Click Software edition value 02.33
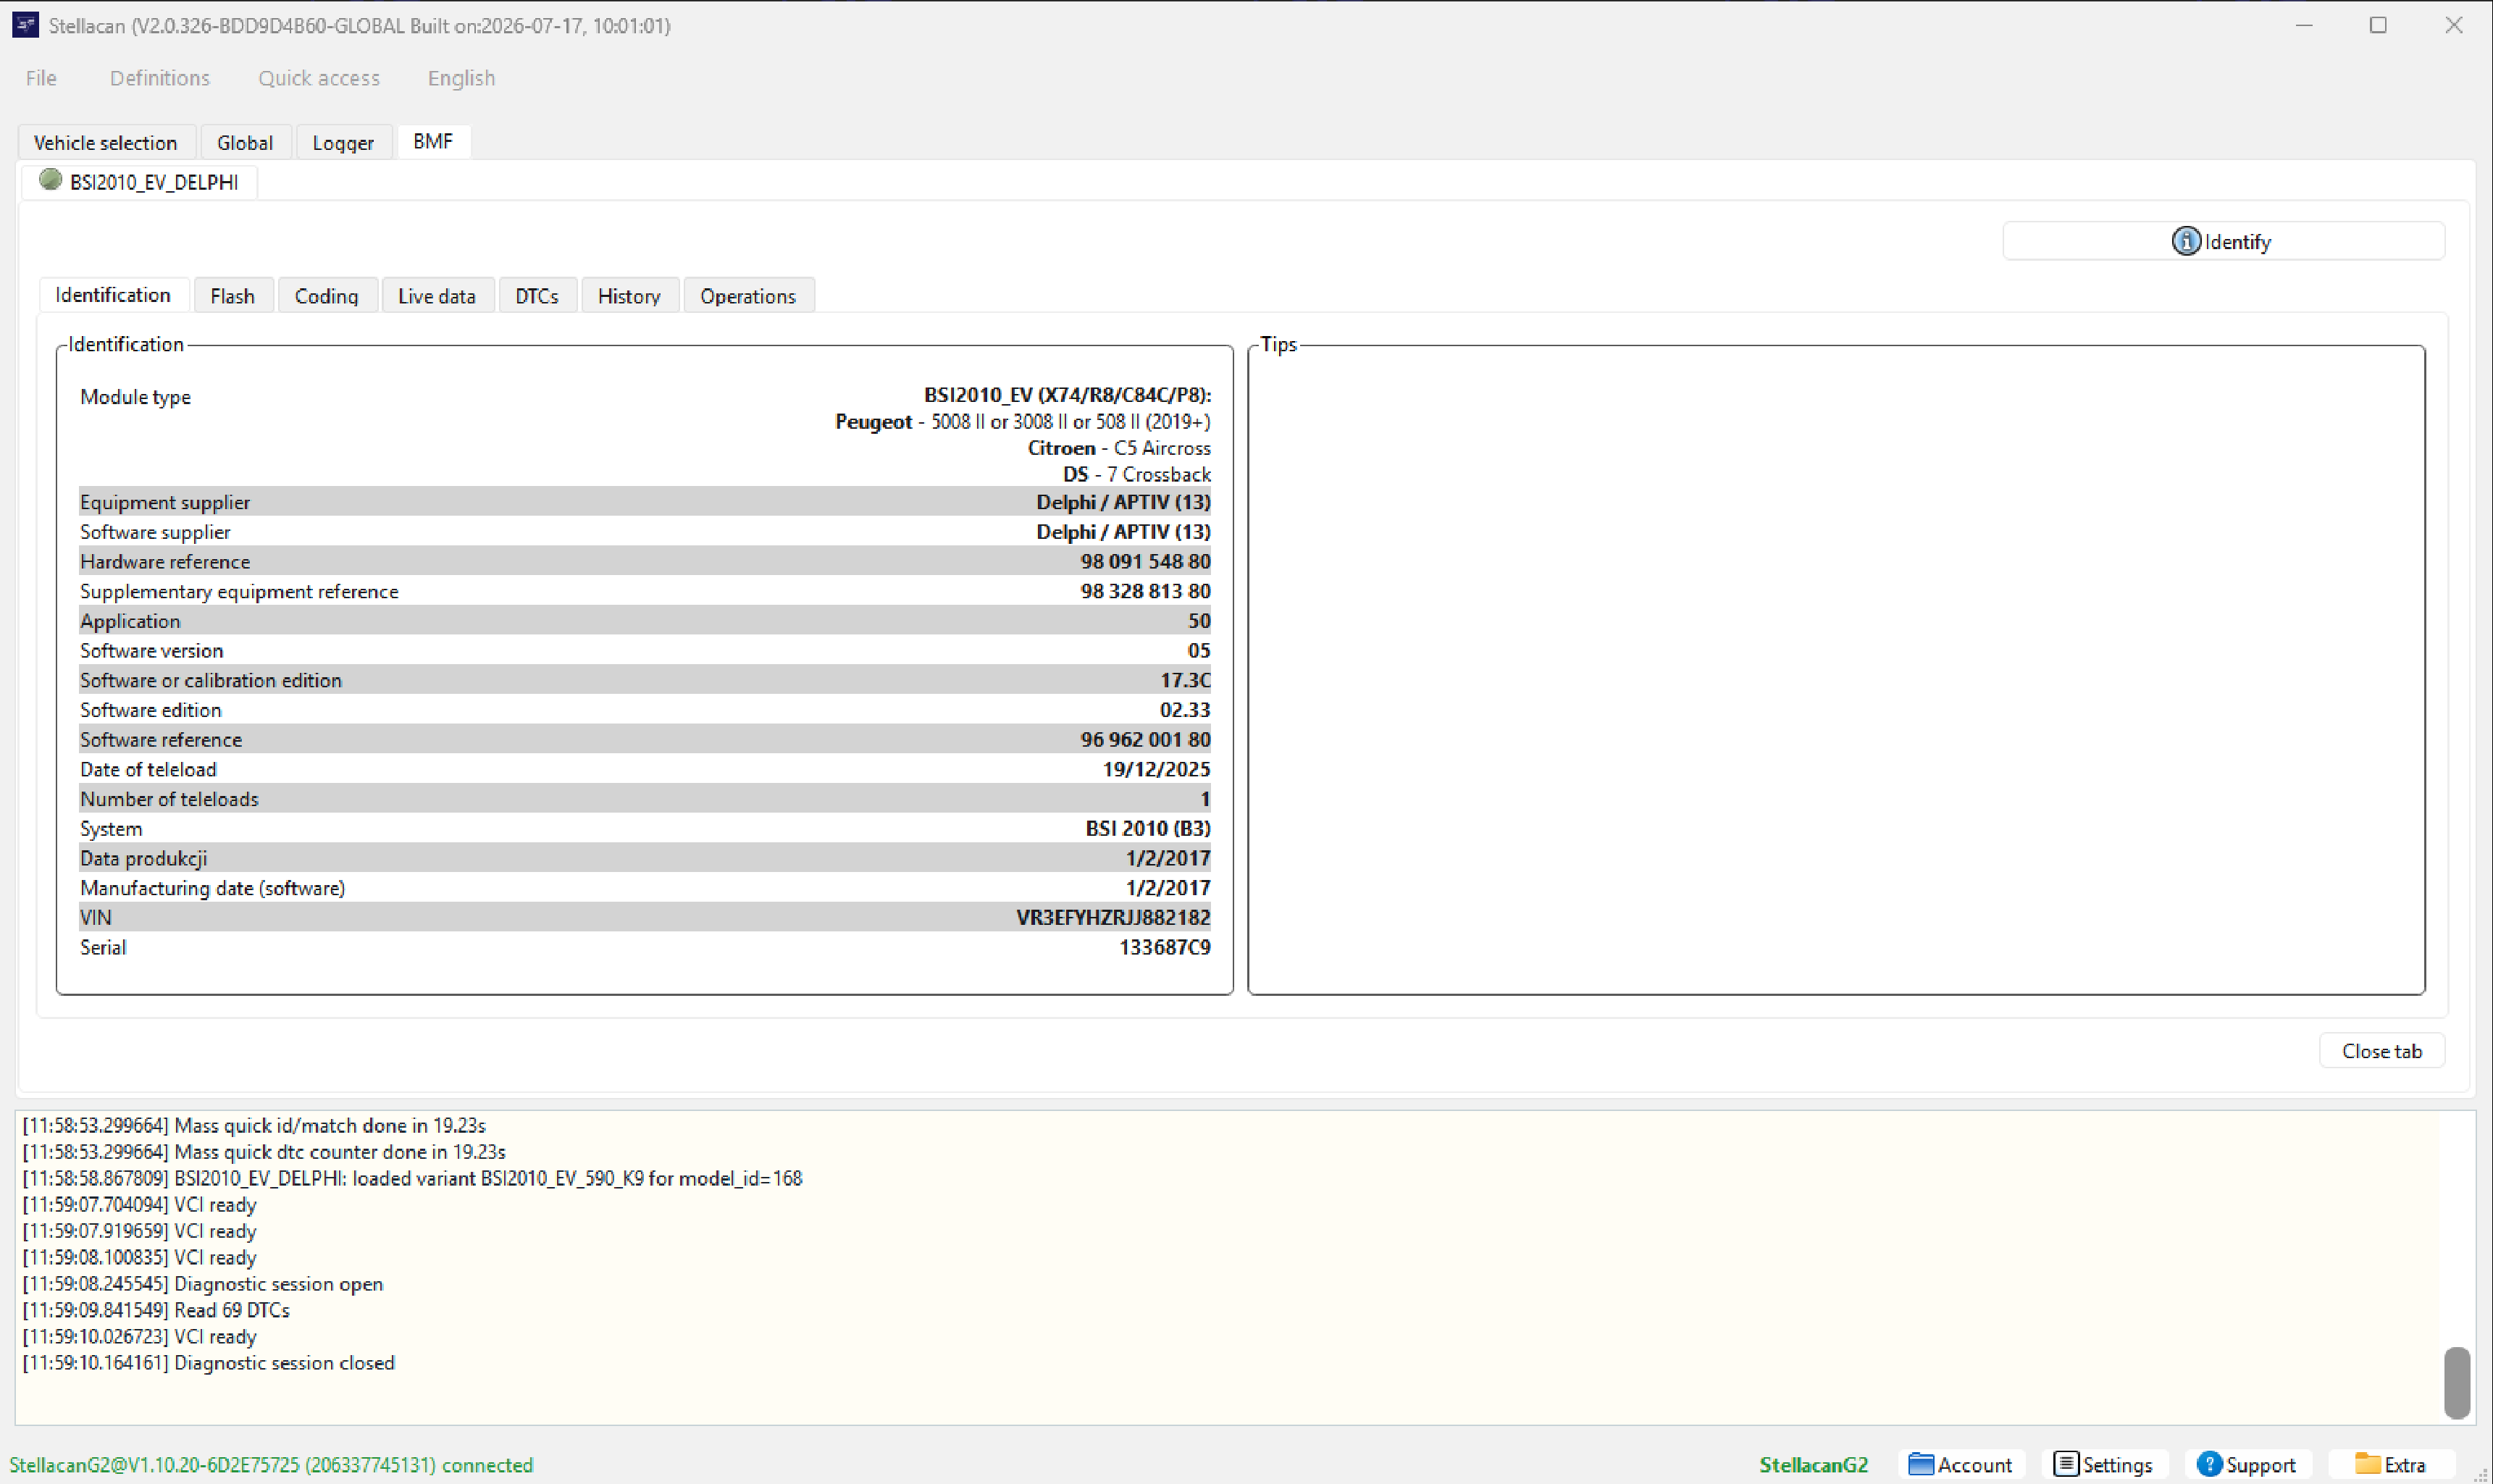 click(1185, 710)
